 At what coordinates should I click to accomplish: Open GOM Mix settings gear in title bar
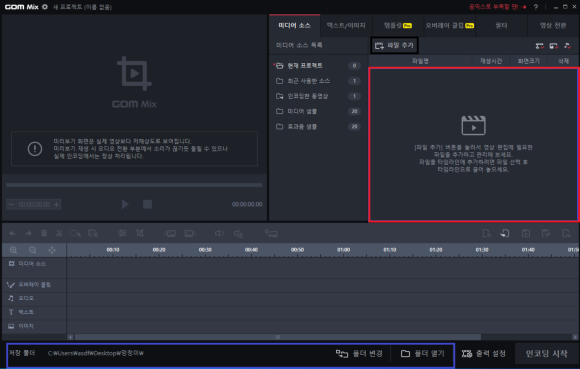(x=45, y=7)
